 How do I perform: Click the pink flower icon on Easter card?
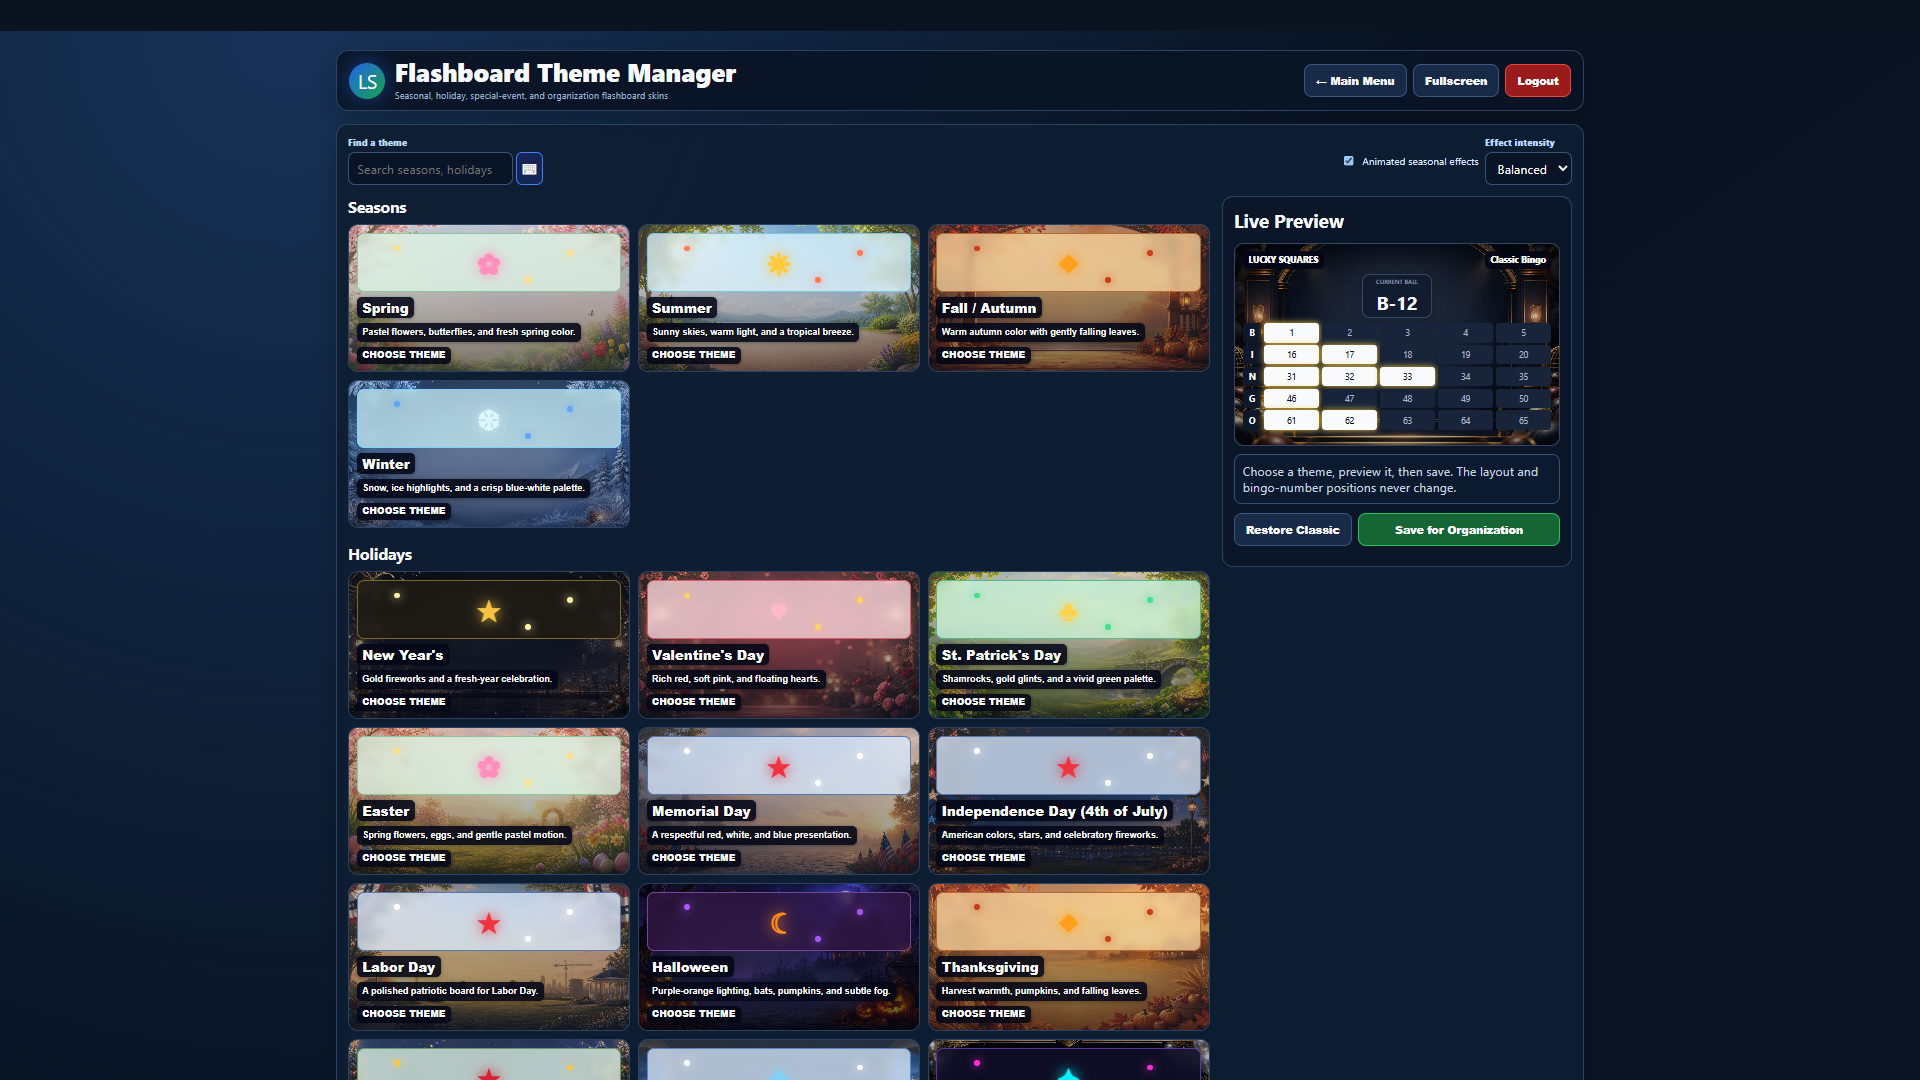489,767
